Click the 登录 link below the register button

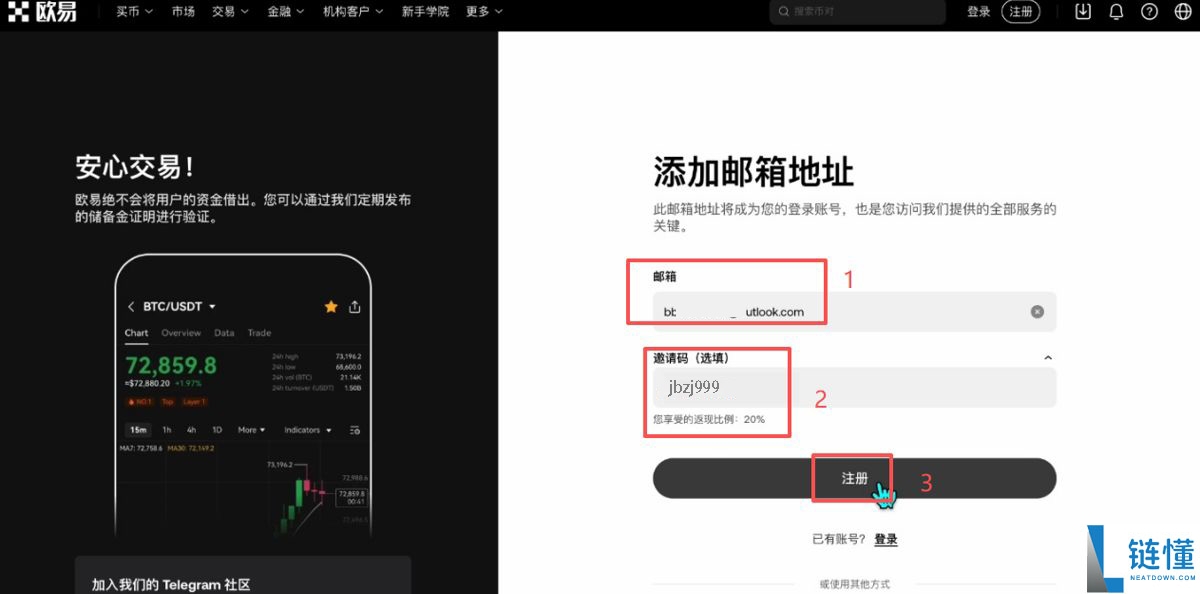[x=886, y=539]
